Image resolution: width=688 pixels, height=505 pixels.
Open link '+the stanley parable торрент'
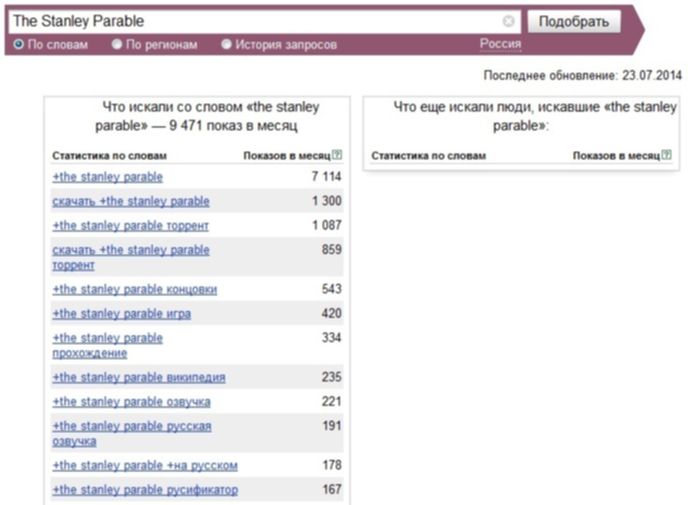130,226
